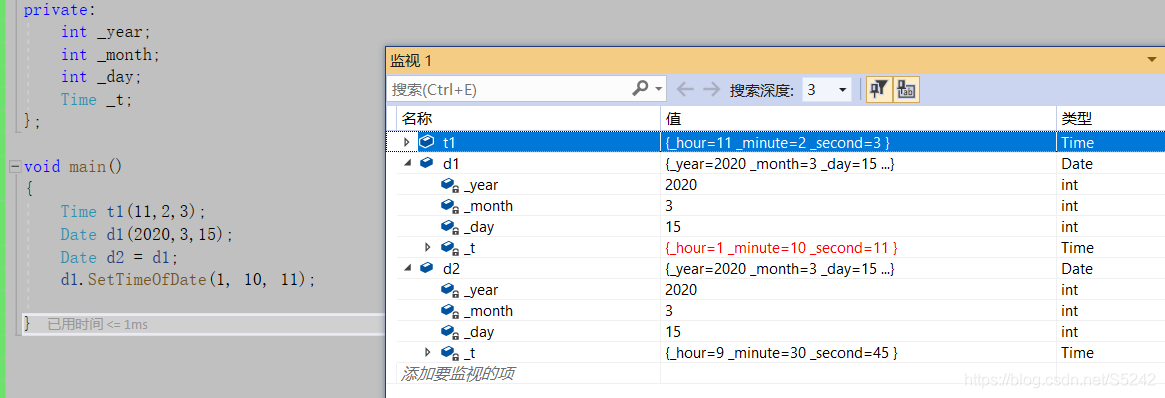Expand the _t member under d2
This screenshot has height=398, width=1165.
click(427, 352)
